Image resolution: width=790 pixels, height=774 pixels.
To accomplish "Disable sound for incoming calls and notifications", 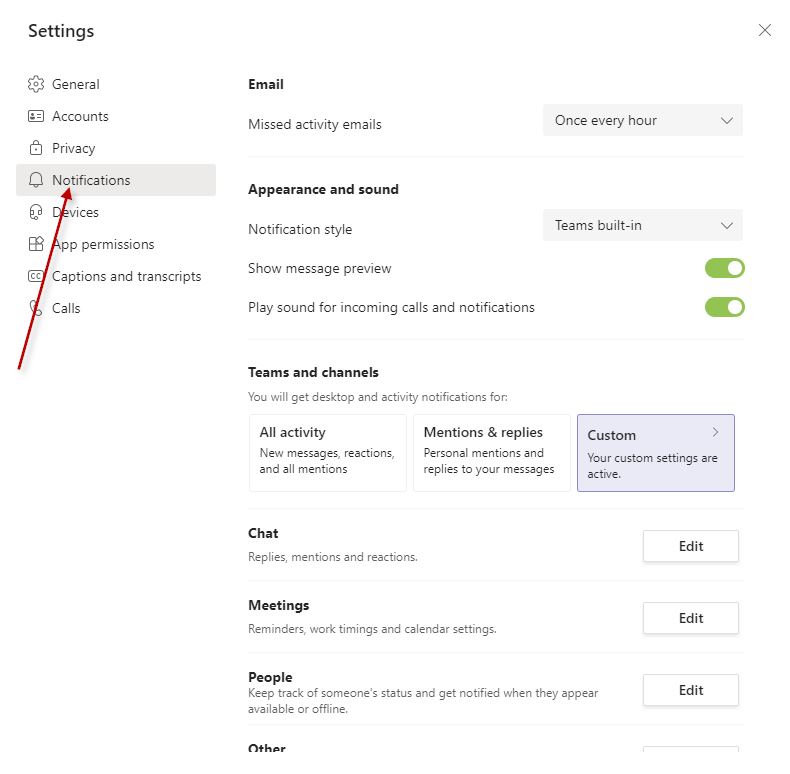I will point(725,307).
